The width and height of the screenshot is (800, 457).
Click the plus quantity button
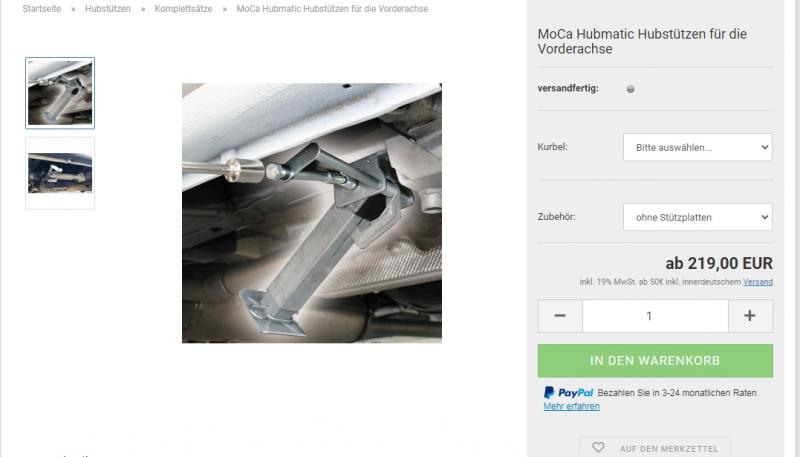750,316
